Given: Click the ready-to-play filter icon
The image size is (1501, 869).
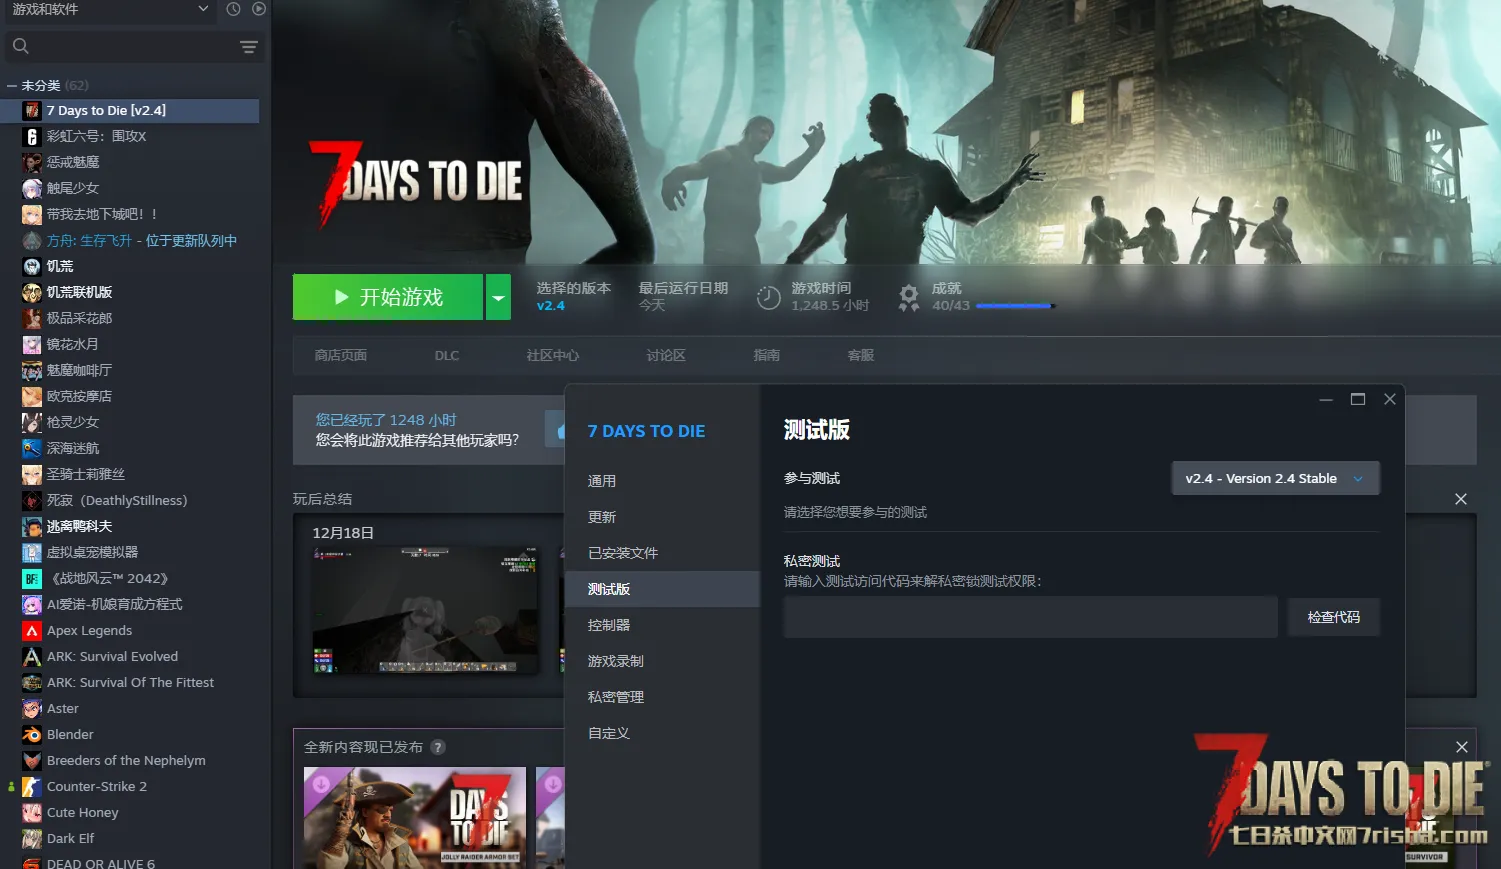Looking at the screenshot, I should tap(259, 9).
